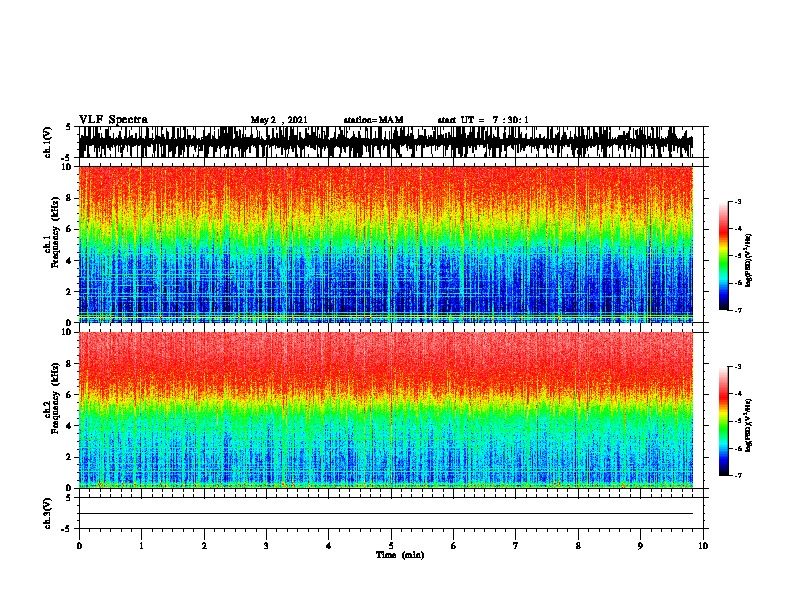Click time axis tick label "4"
Screen dimensions: 792x612
pyautogui.click(x=329, y=545)
